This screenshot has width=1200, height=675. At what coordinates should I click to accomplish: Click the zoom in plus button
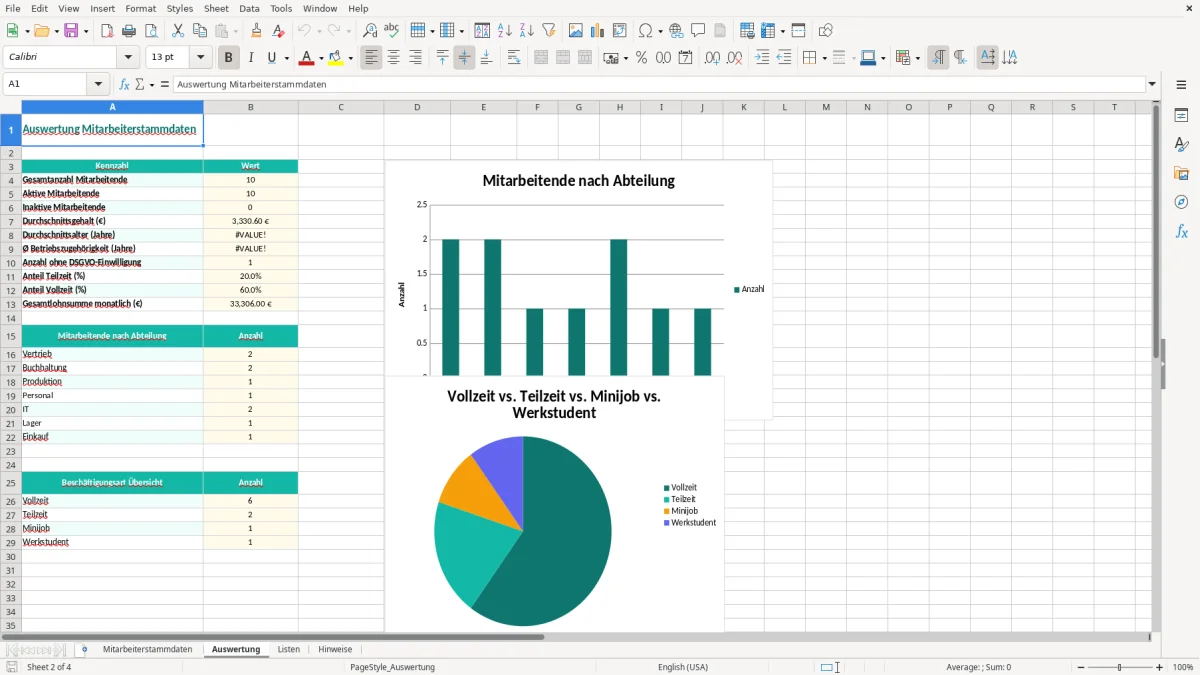(1159, 667)
